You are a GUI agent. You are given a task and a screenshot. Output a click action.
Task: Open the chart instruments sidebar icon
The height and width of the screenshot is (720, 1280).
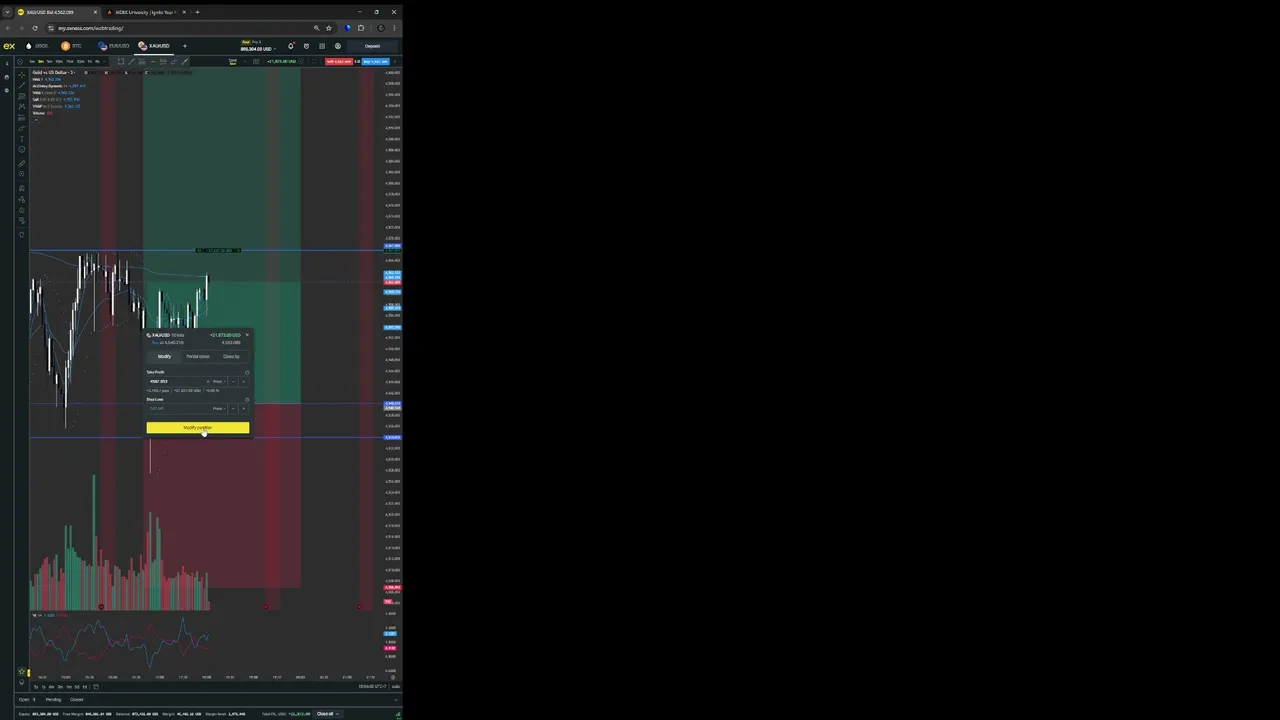(6, 62)
